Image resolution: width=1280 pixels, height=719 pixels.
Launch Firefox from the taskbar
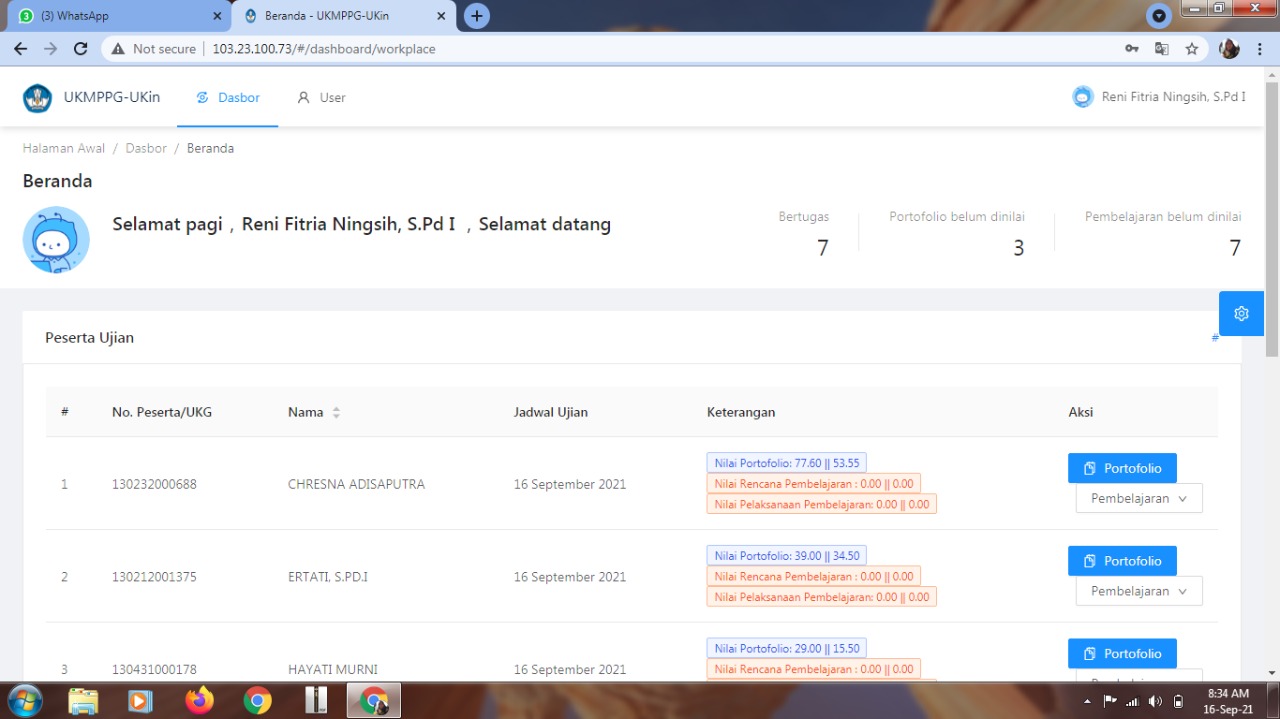click(x=199, y=701)
